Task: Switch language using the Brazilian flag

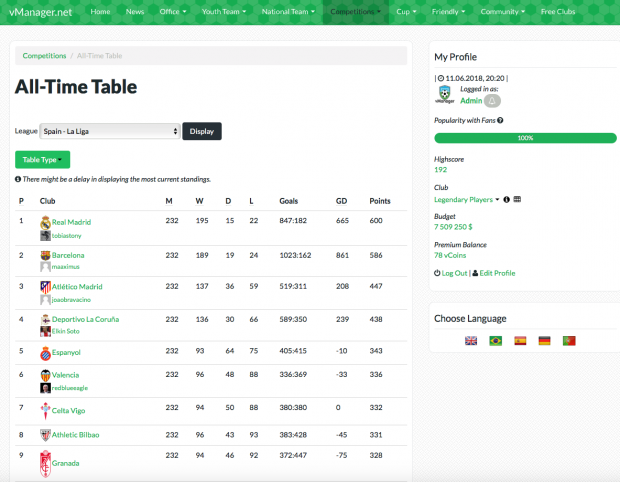Action: point(495,340)
